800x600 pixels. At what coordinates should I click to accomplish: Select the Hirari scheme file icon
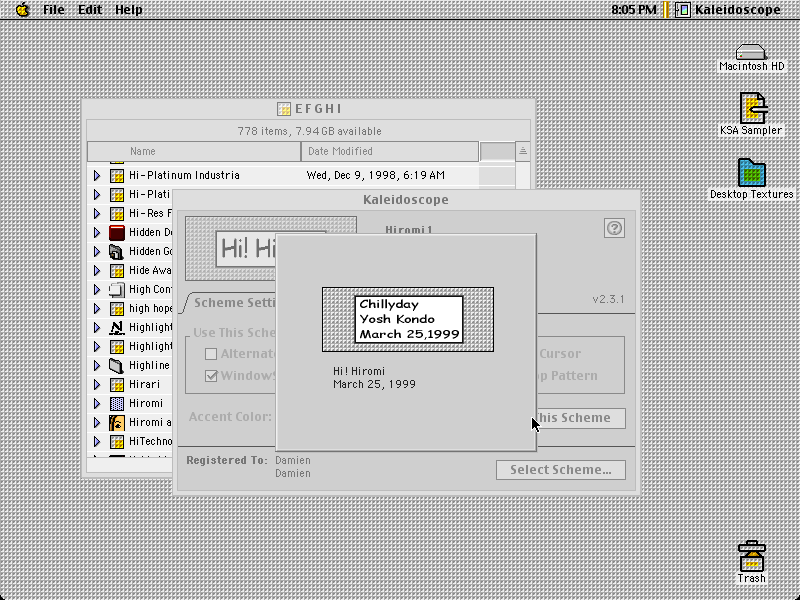[x=117, y=385]
